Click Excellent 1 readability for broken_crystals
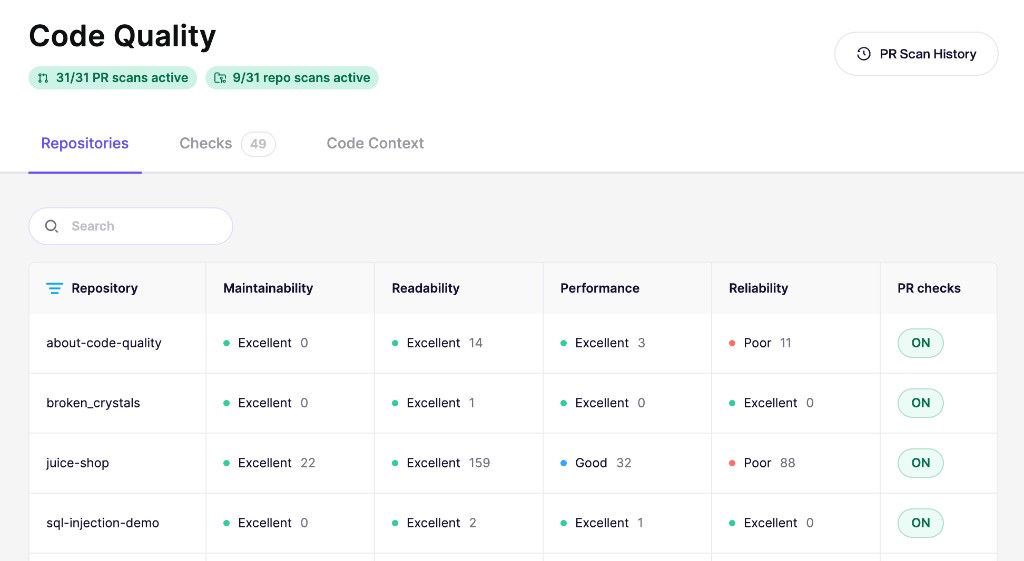 point(433,403)
